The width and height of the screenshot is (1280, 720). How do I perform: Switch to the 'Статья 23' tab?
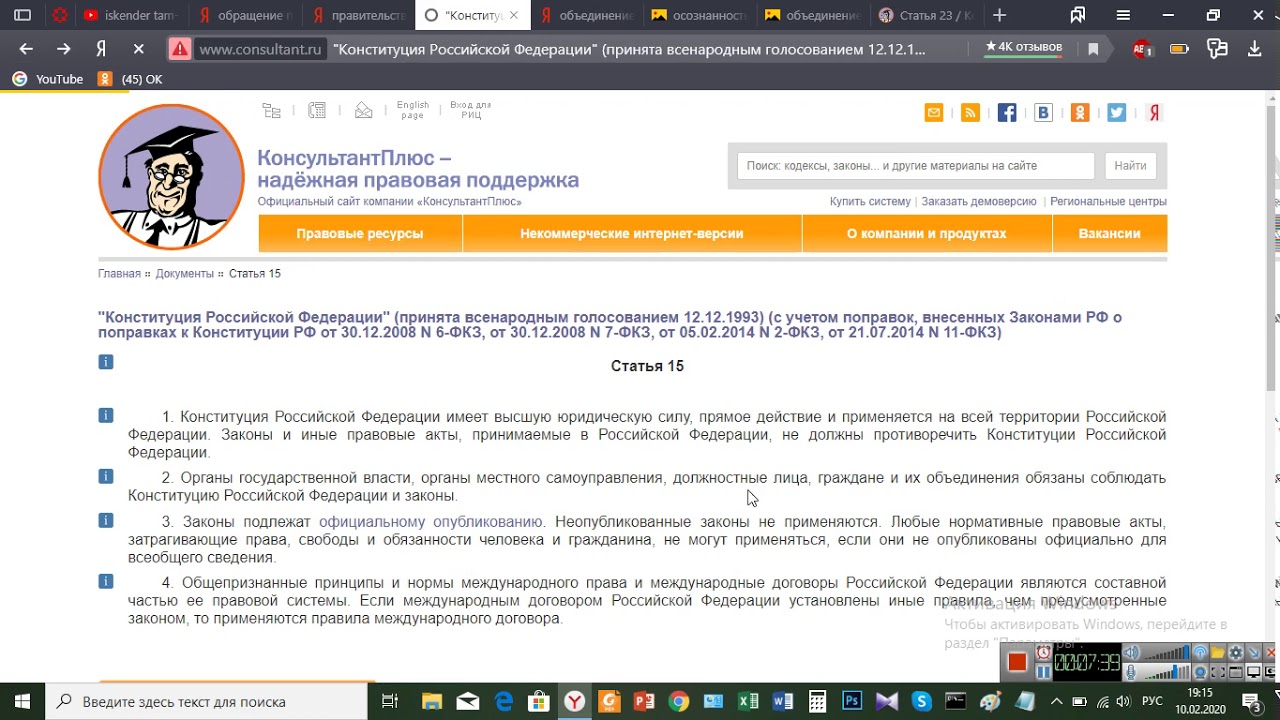925,15
